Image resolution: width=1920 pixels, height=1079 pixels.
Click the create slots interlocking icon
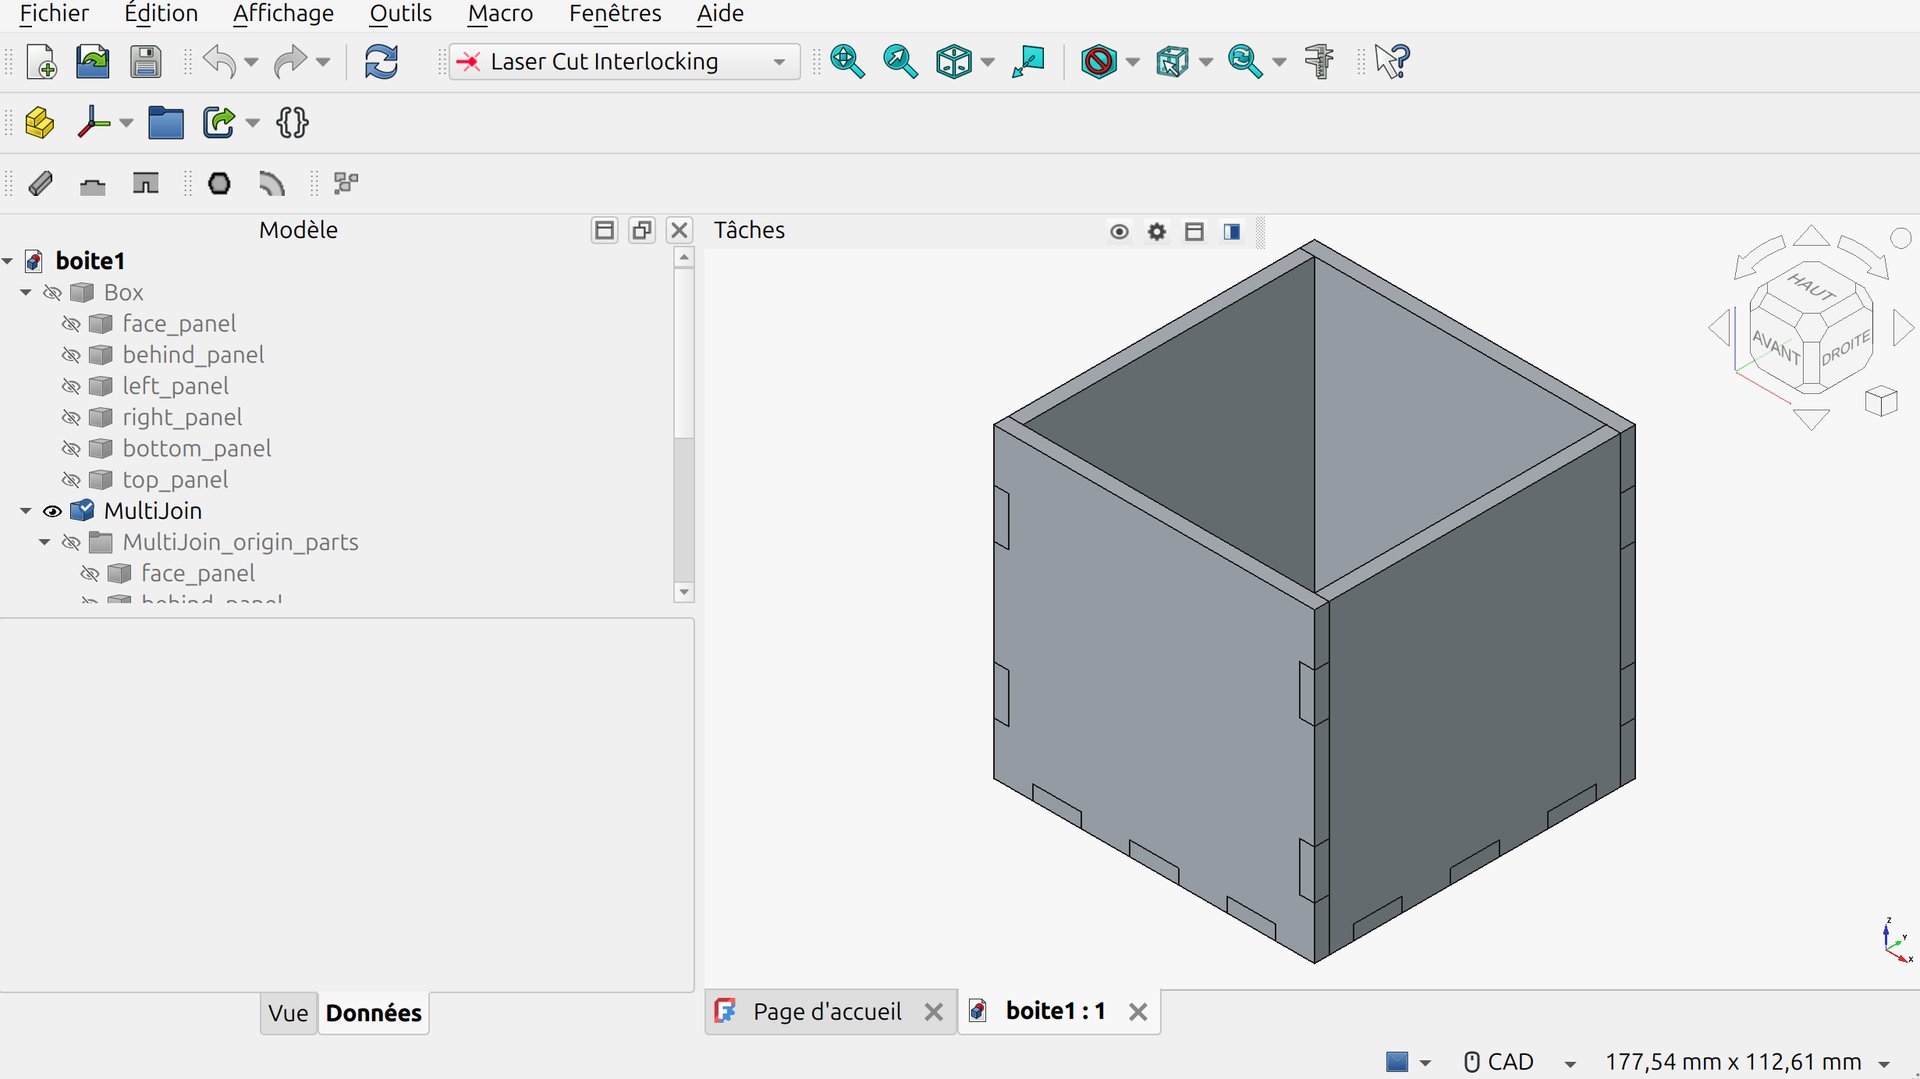(146, 184)
